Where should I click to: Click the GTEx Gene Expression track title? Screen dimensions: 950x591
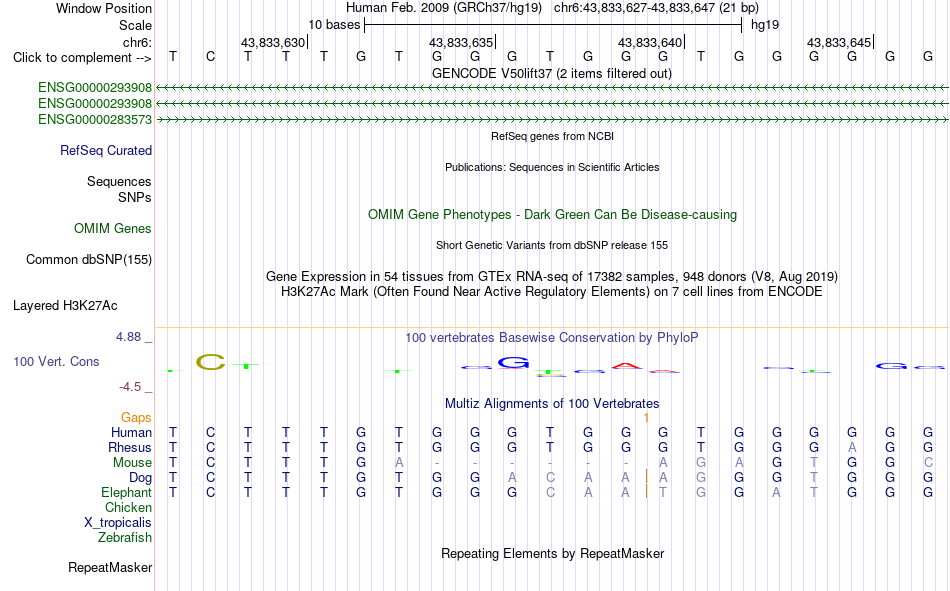(x=552, y=276)
